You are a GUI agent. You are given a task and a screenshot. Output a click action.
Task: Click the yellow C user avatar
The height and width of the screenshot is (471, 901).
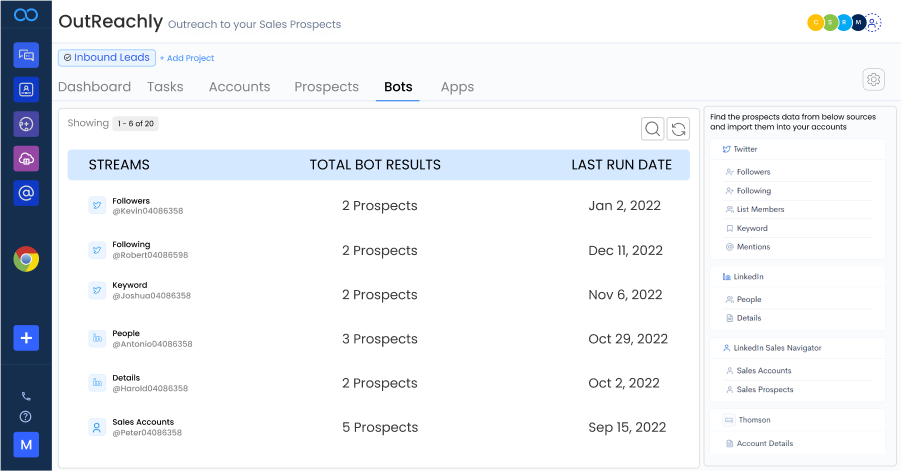coord(816,23)
